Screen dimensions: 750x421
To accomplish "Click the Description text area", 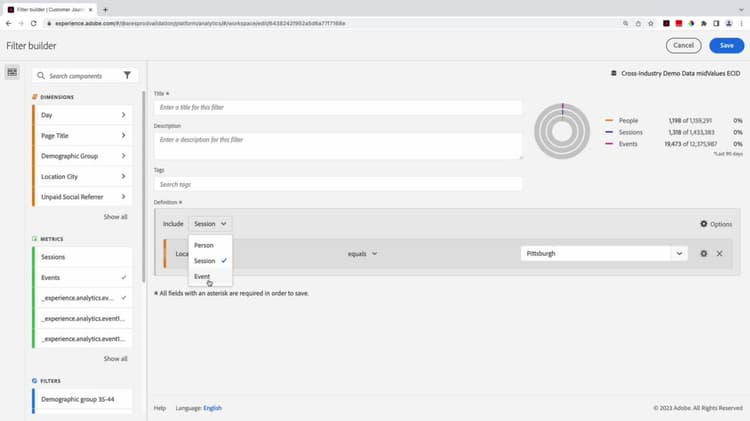I will [x=338, y=146].
